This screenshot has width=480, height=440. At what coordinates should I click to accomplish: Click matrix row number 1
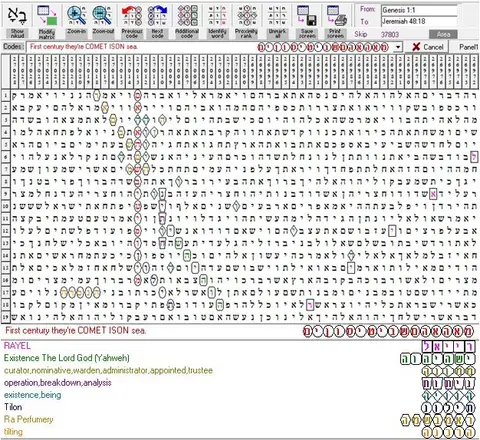click(5, 96)
